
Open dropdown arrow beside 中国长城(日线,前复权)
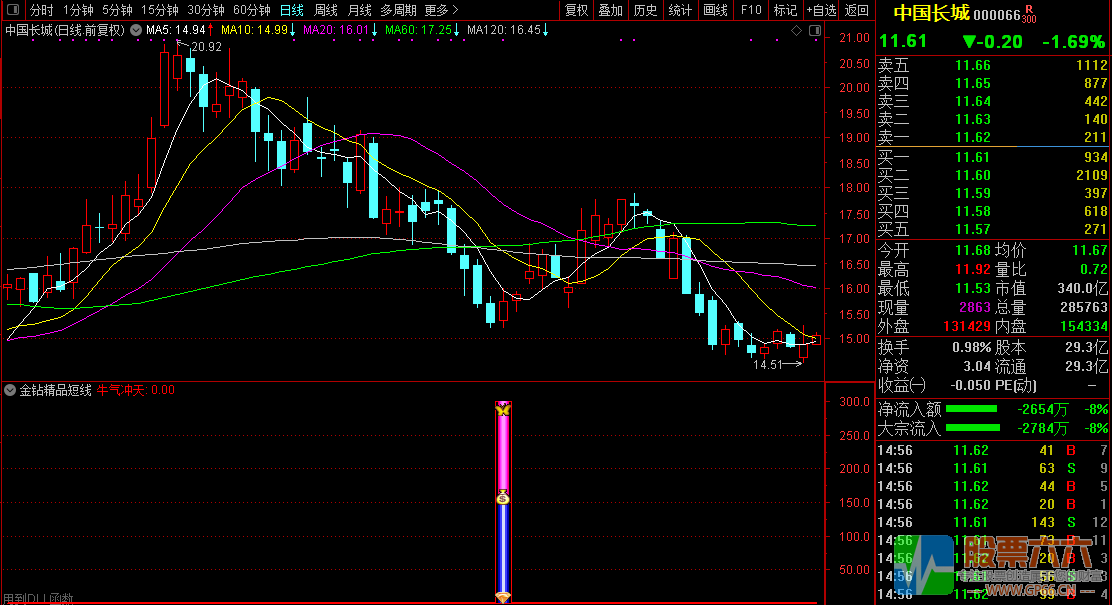tap(135, 31)
